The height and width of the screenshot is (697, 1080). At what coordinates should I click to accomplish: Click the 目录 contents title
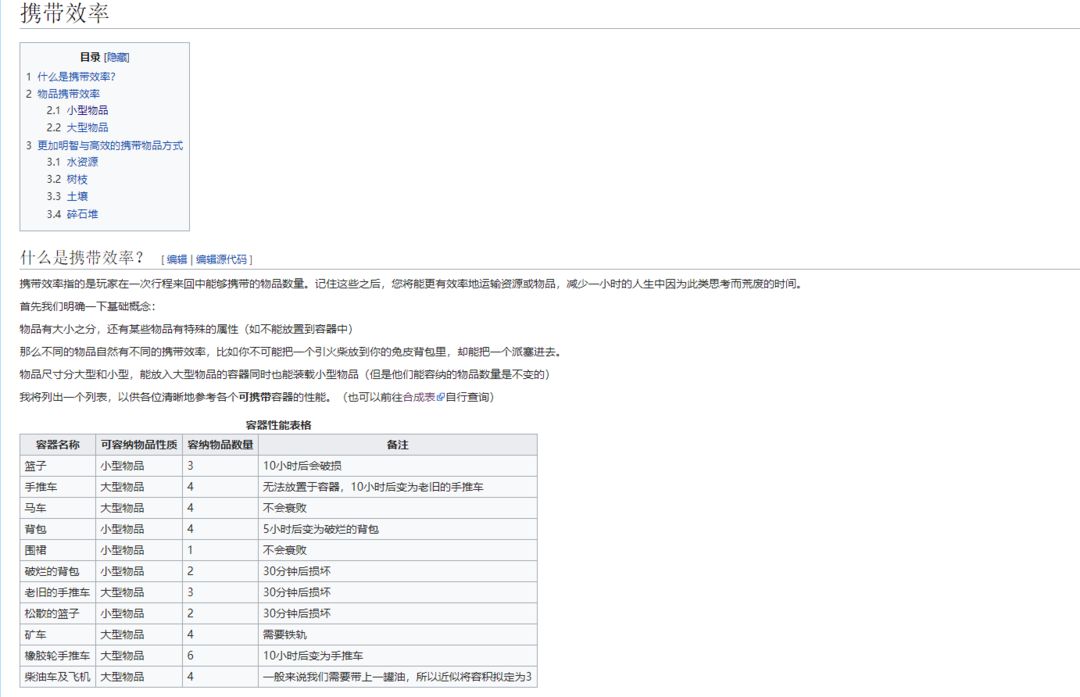click(90, 57)
